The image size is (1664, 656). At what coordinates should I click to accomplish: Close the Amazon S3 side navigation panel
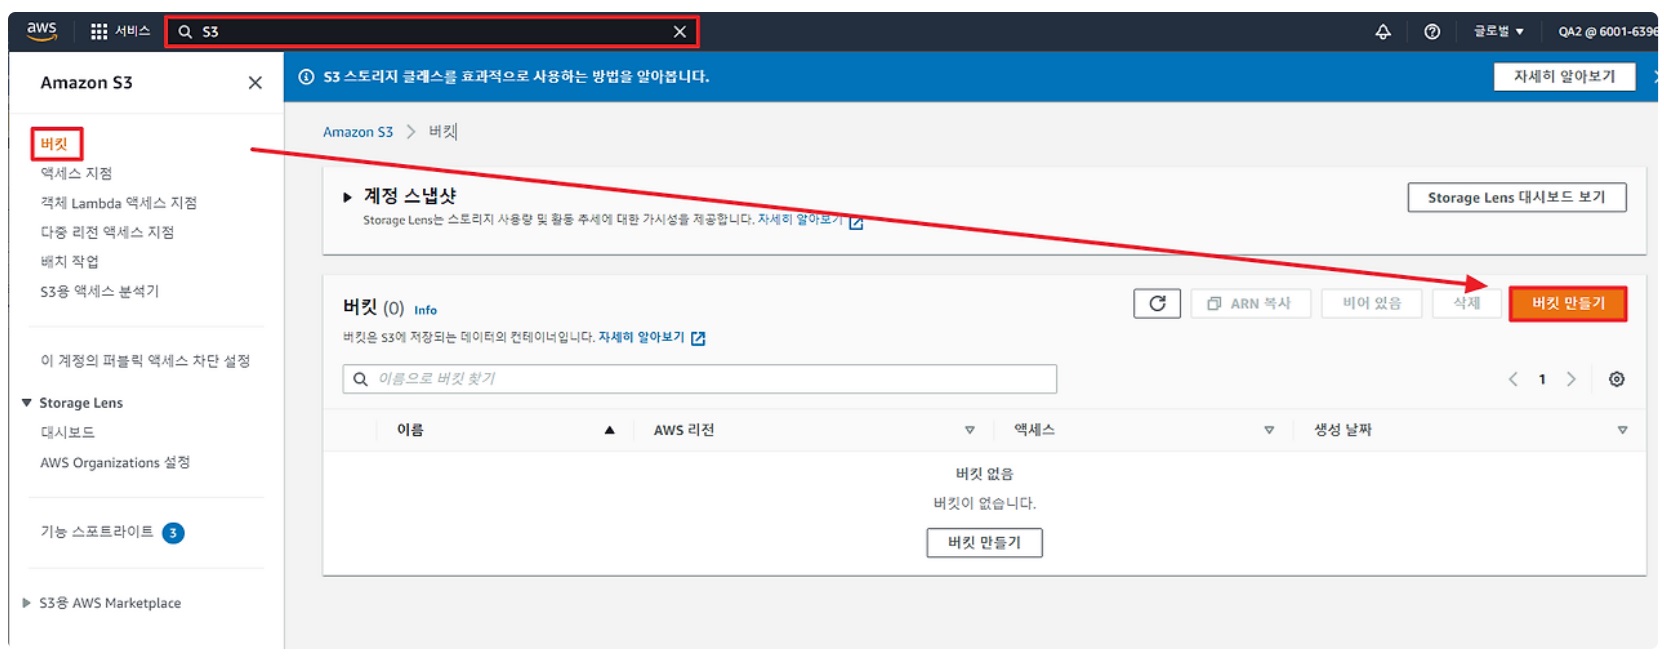point(255,83)
